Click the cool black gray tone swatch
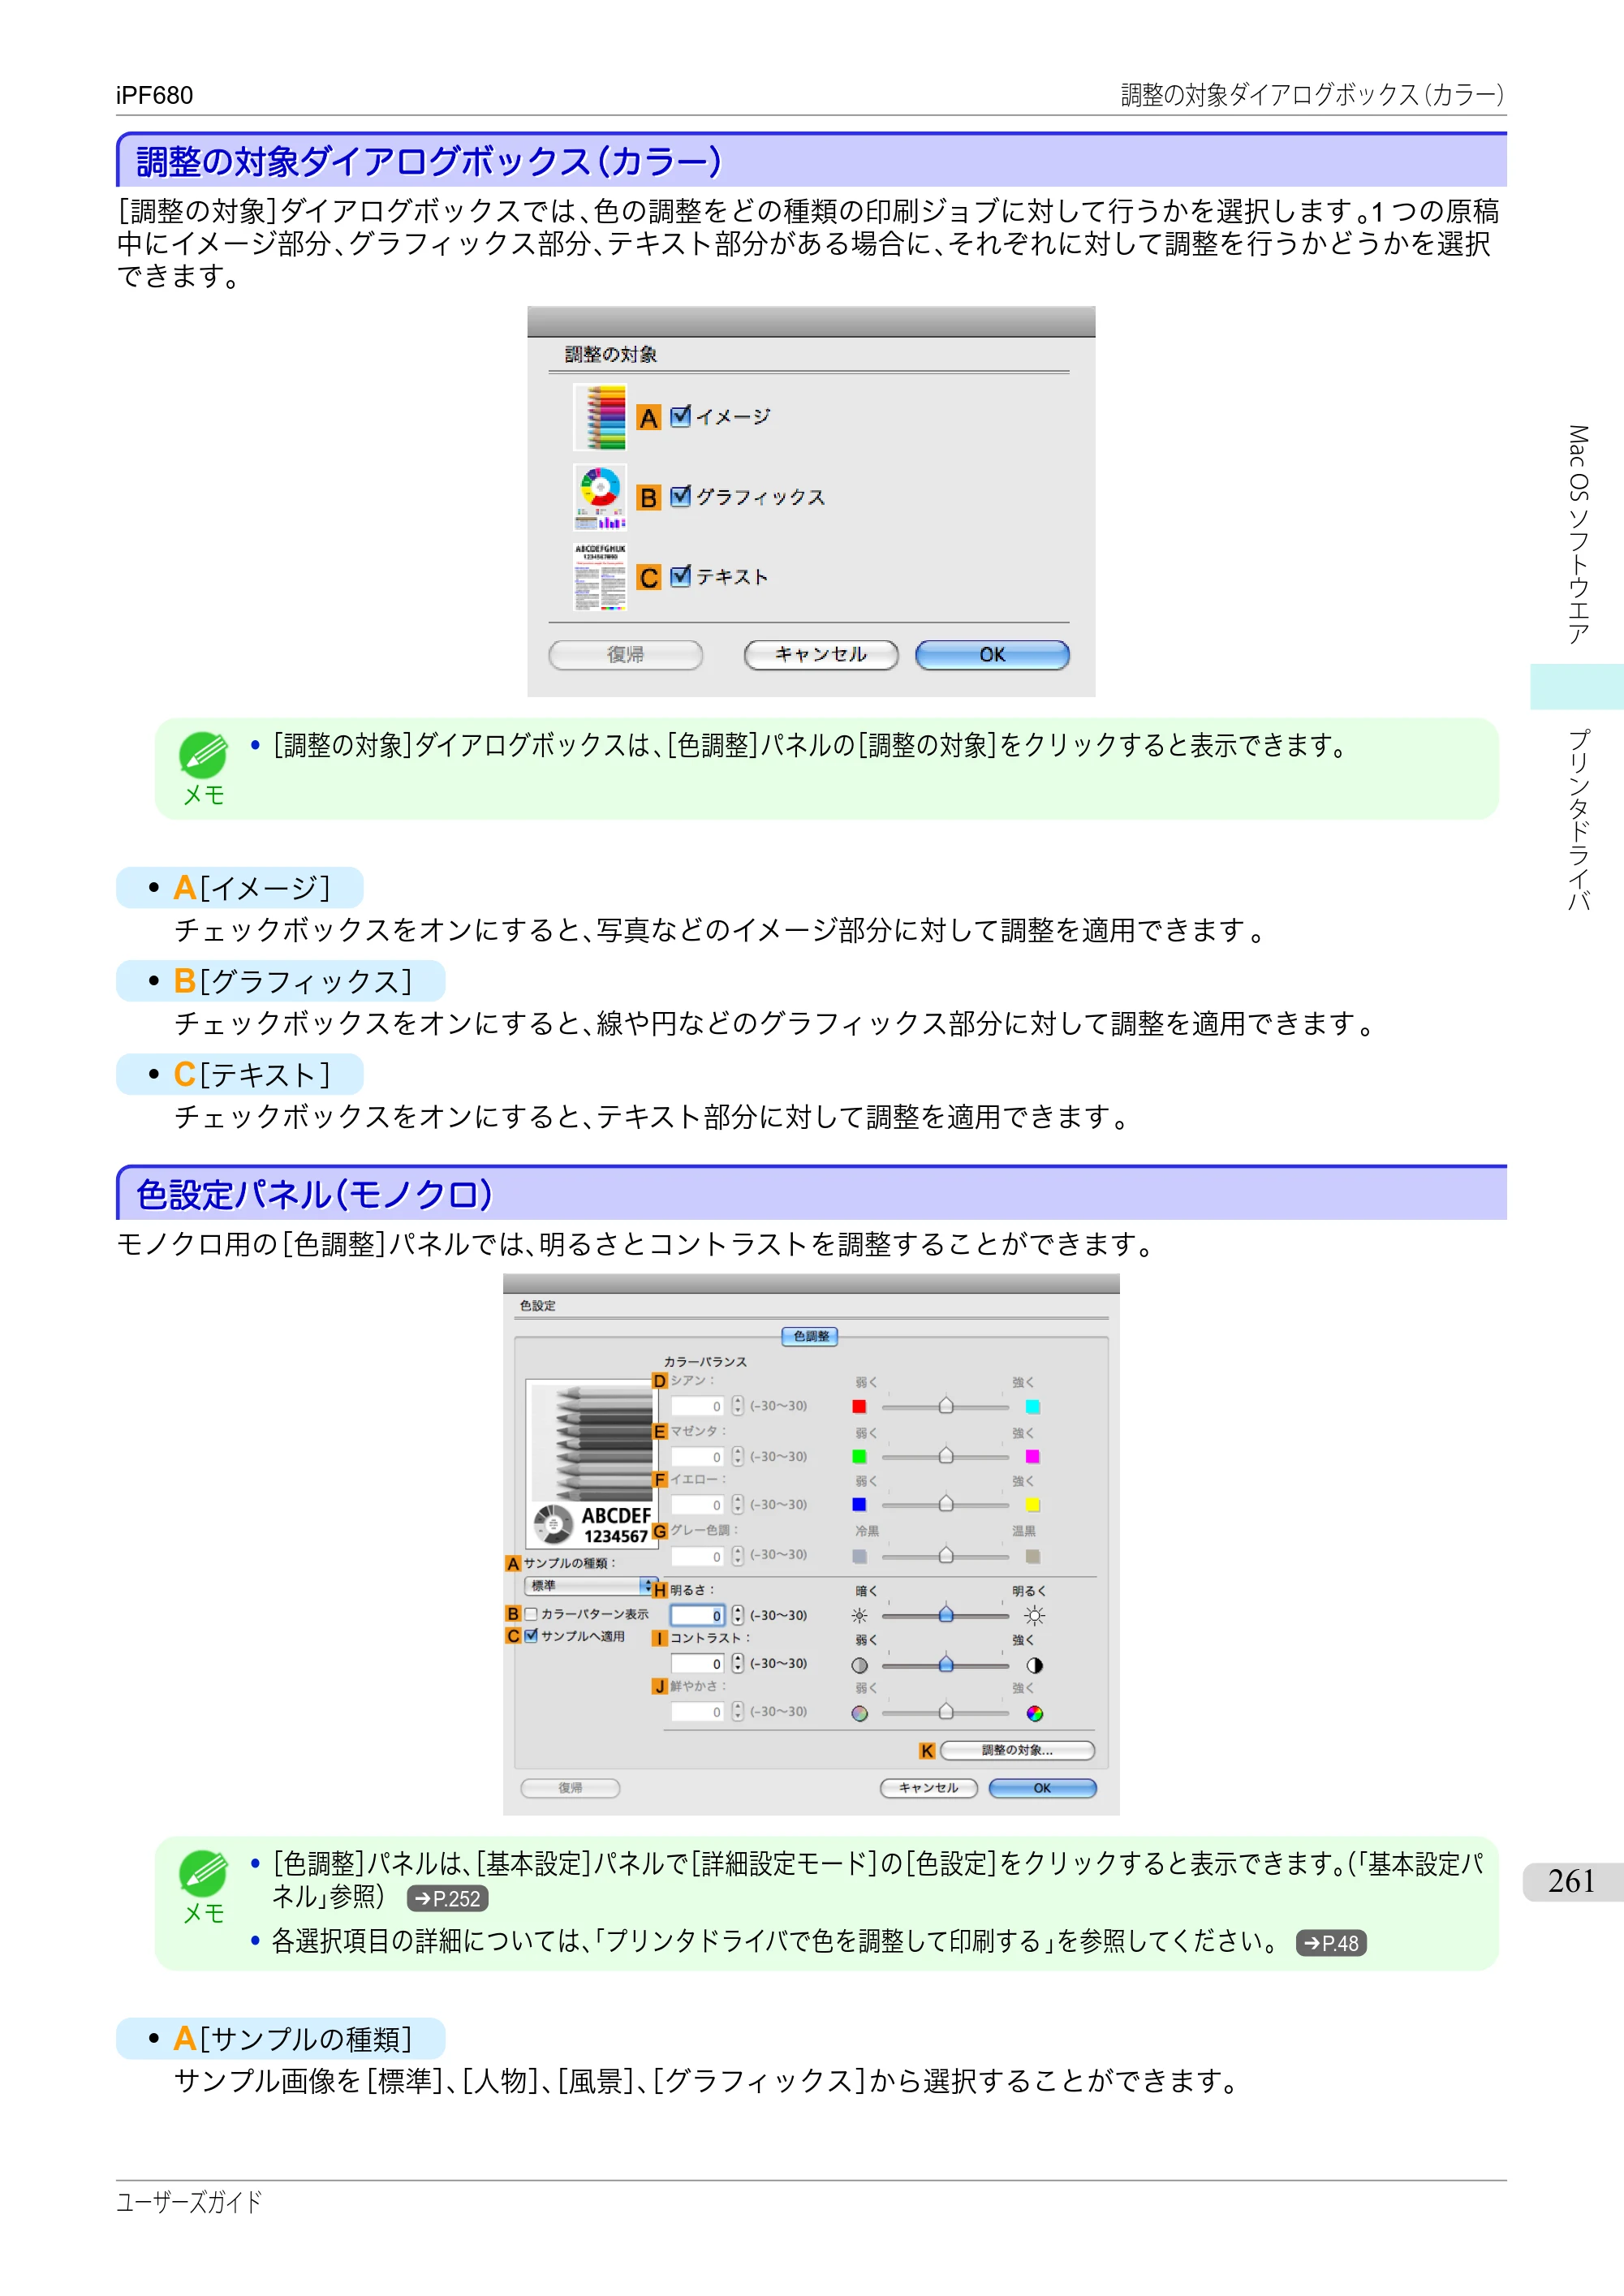The height and width of the screenshot is (2296, 1624). coord(859,1556)
